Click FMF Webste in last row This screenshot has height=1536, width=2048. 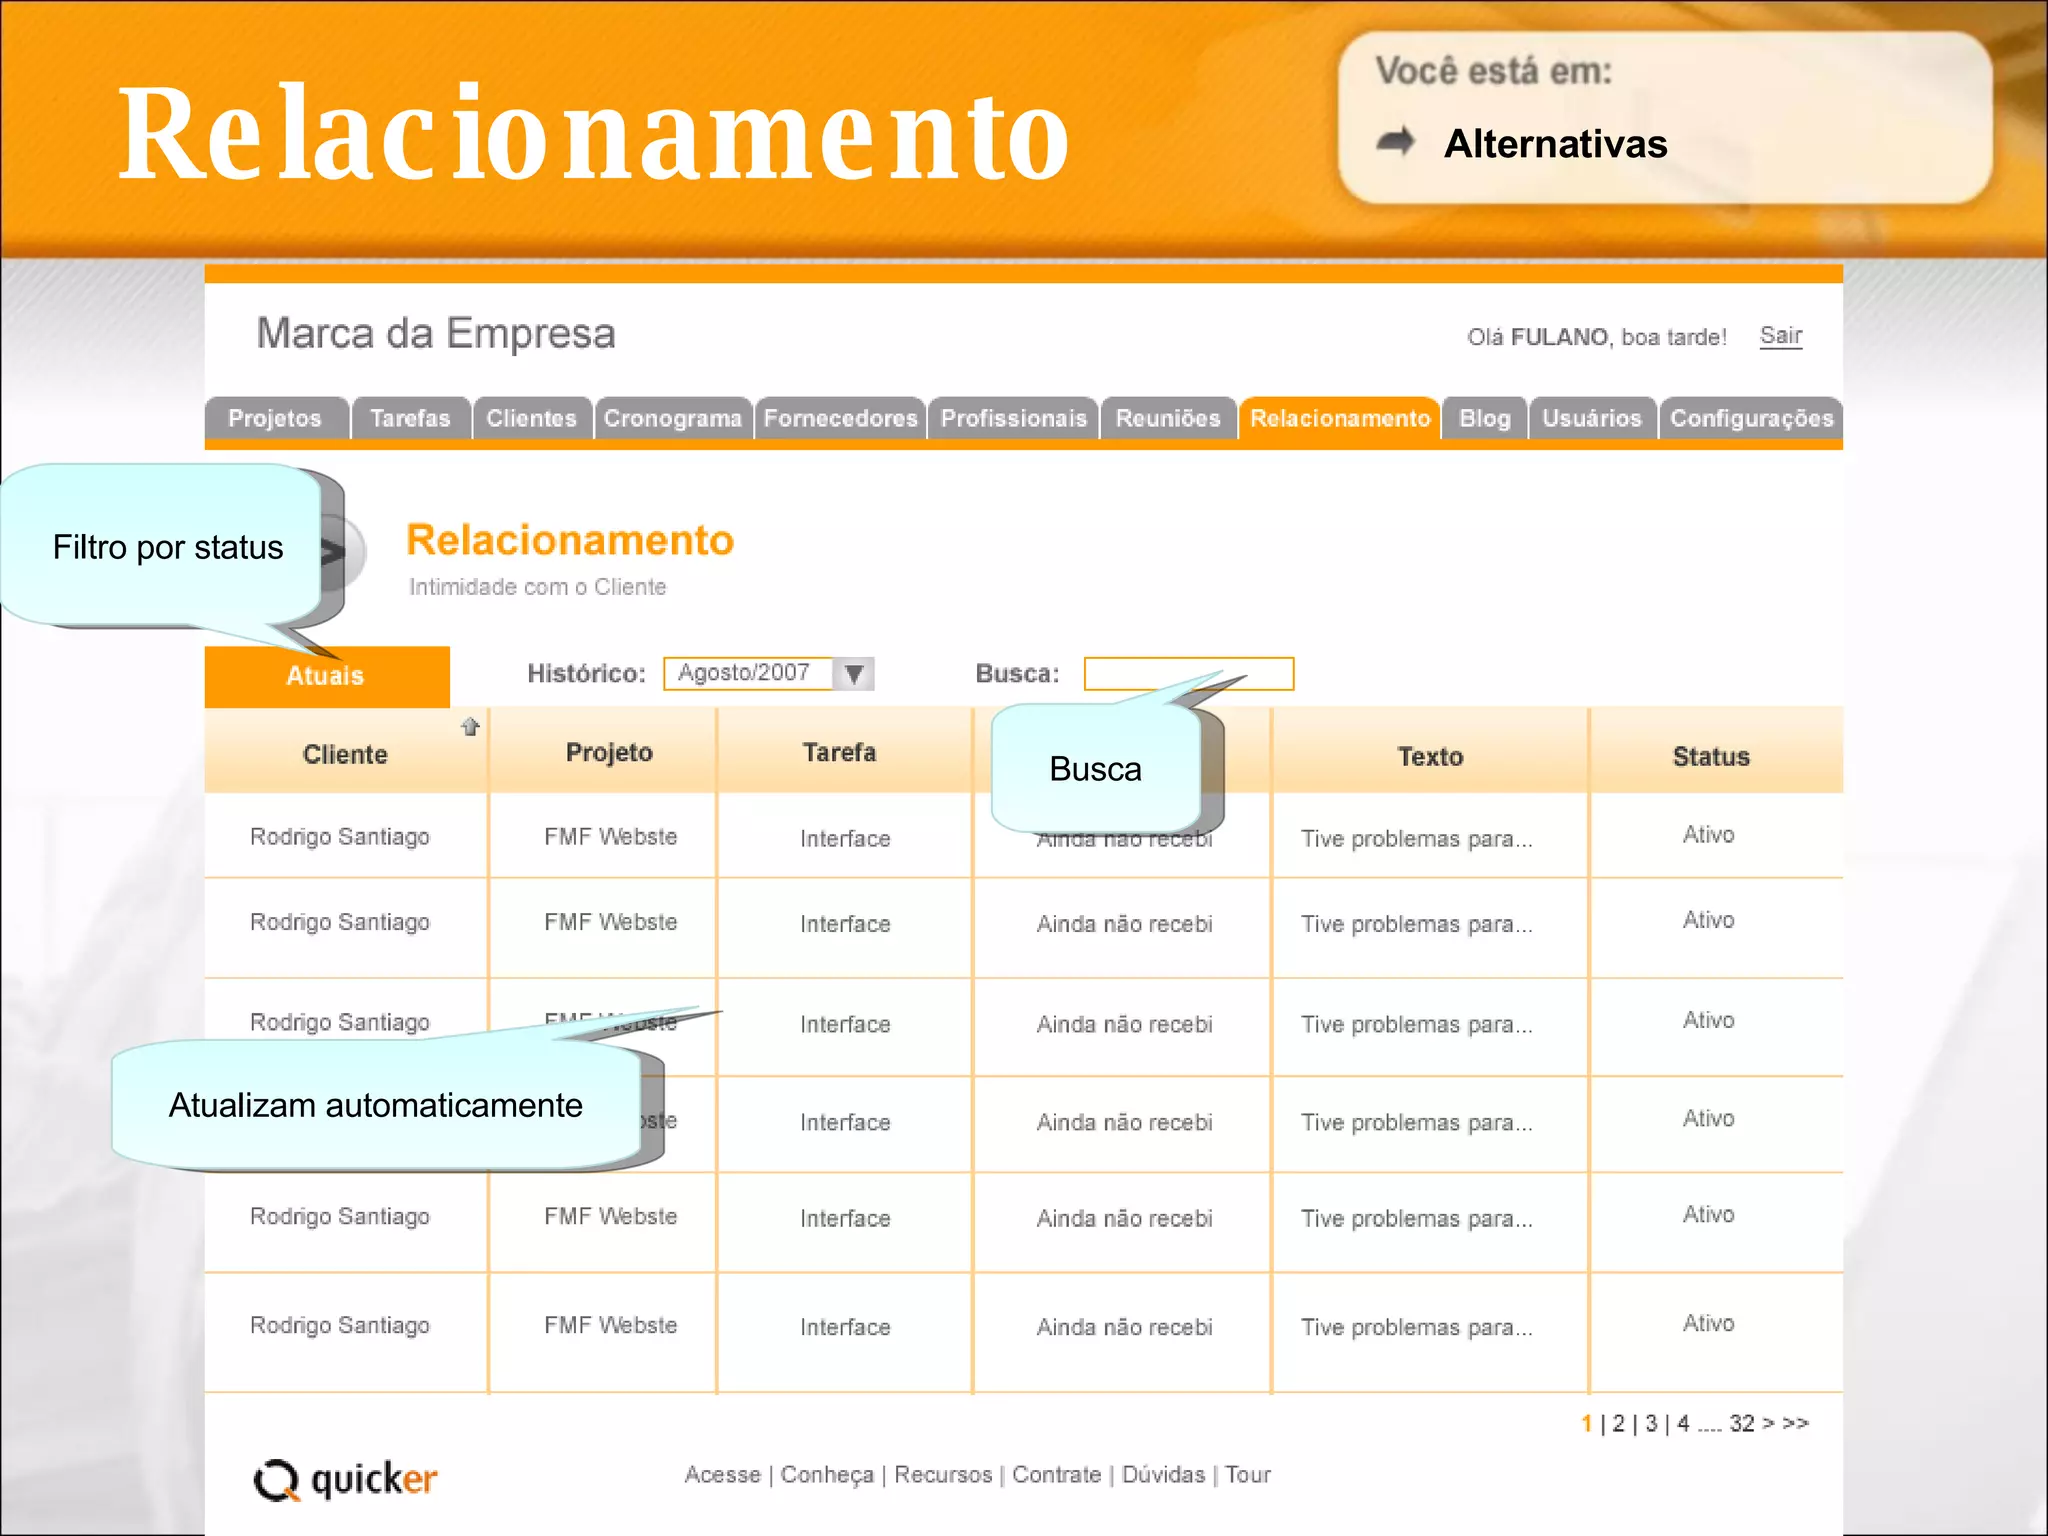pyautogui.click(x=610, y=1325)
